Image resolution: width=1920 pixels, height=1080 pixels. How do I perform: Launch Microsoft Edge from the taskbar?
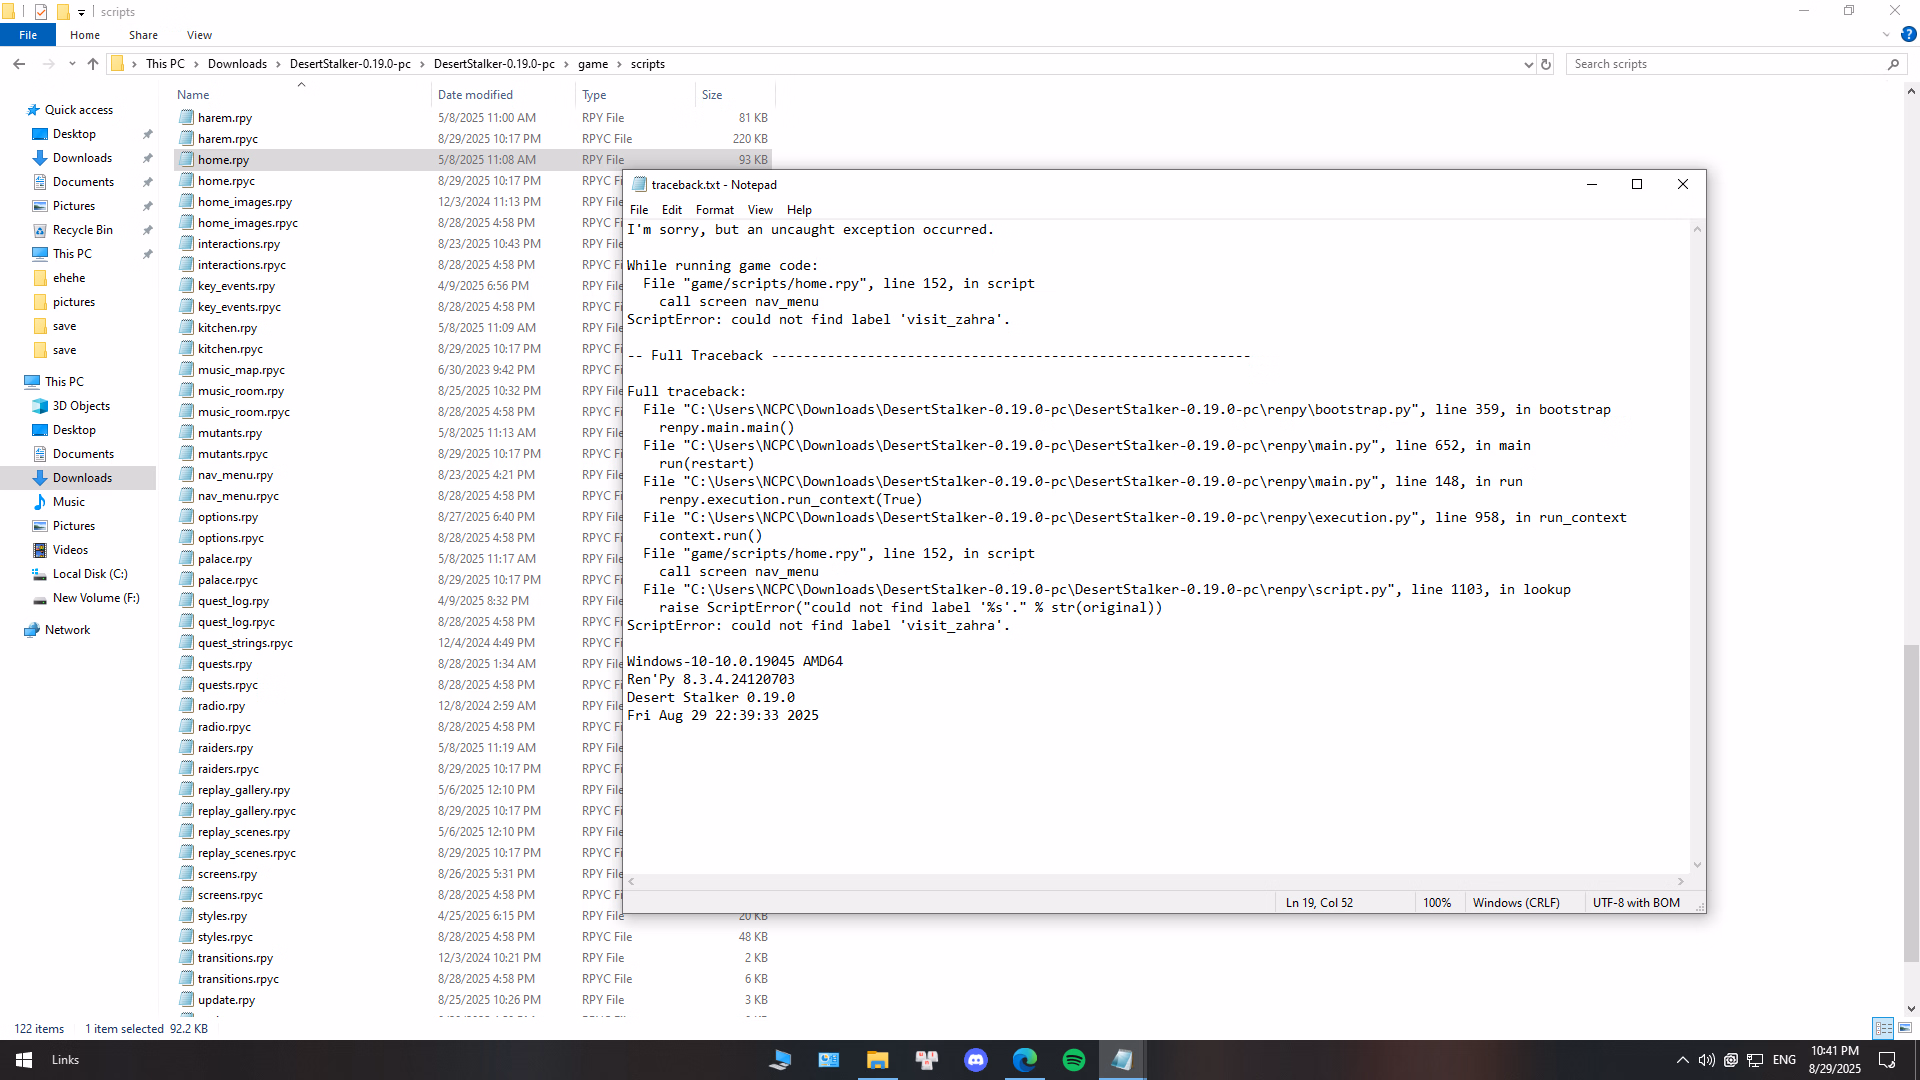[x=1024, y=1060]
